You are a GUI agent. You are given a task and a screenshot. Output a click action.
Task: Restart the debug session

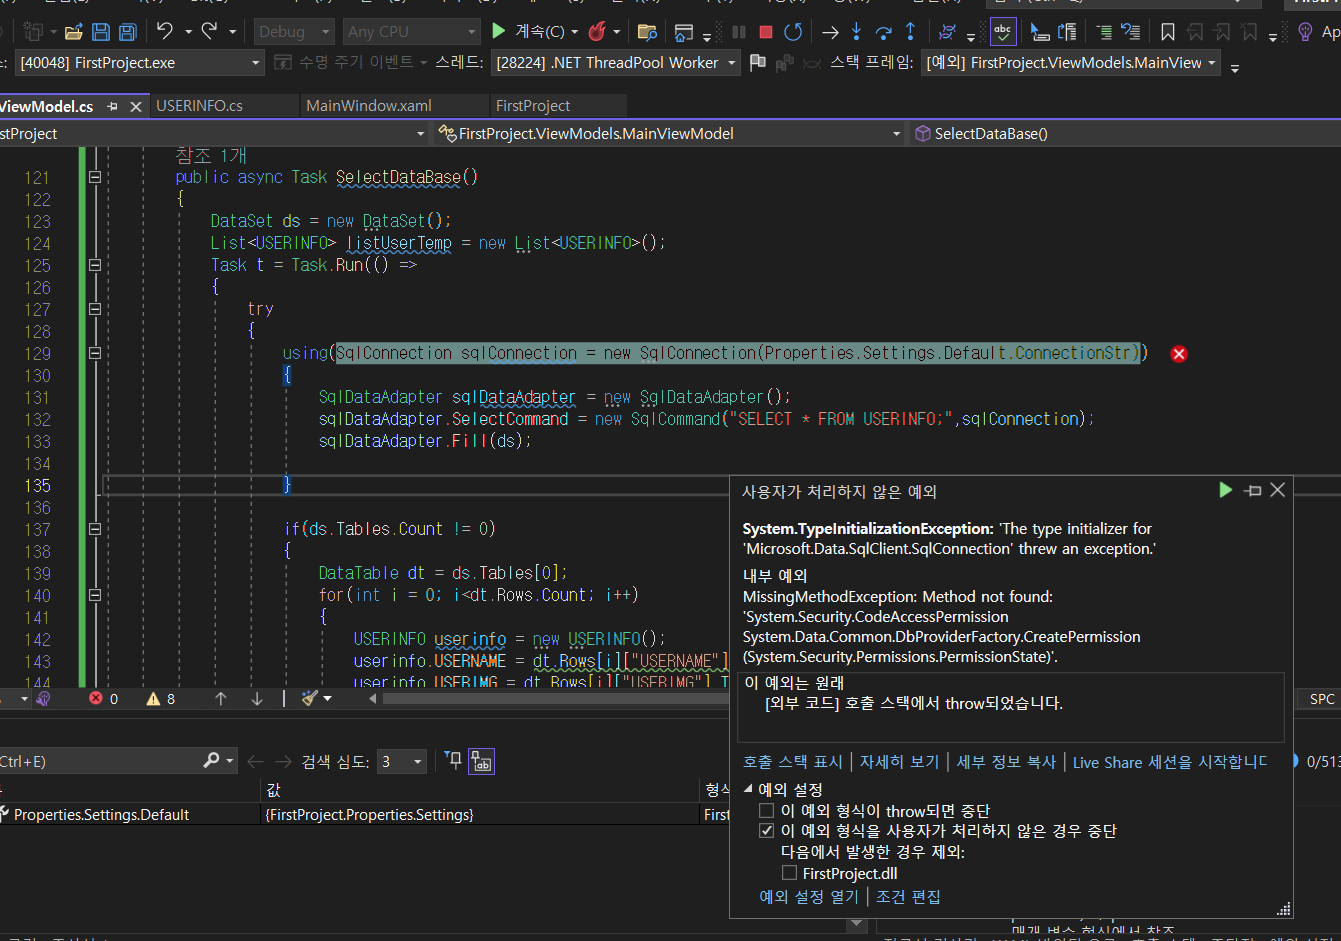click(x=793, y=32)
